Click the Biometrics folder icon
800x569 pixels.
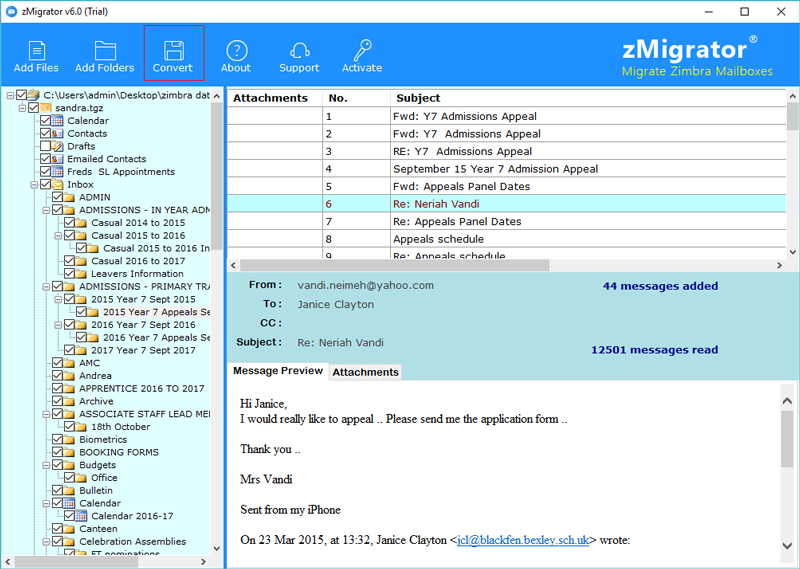click(69, 439)
